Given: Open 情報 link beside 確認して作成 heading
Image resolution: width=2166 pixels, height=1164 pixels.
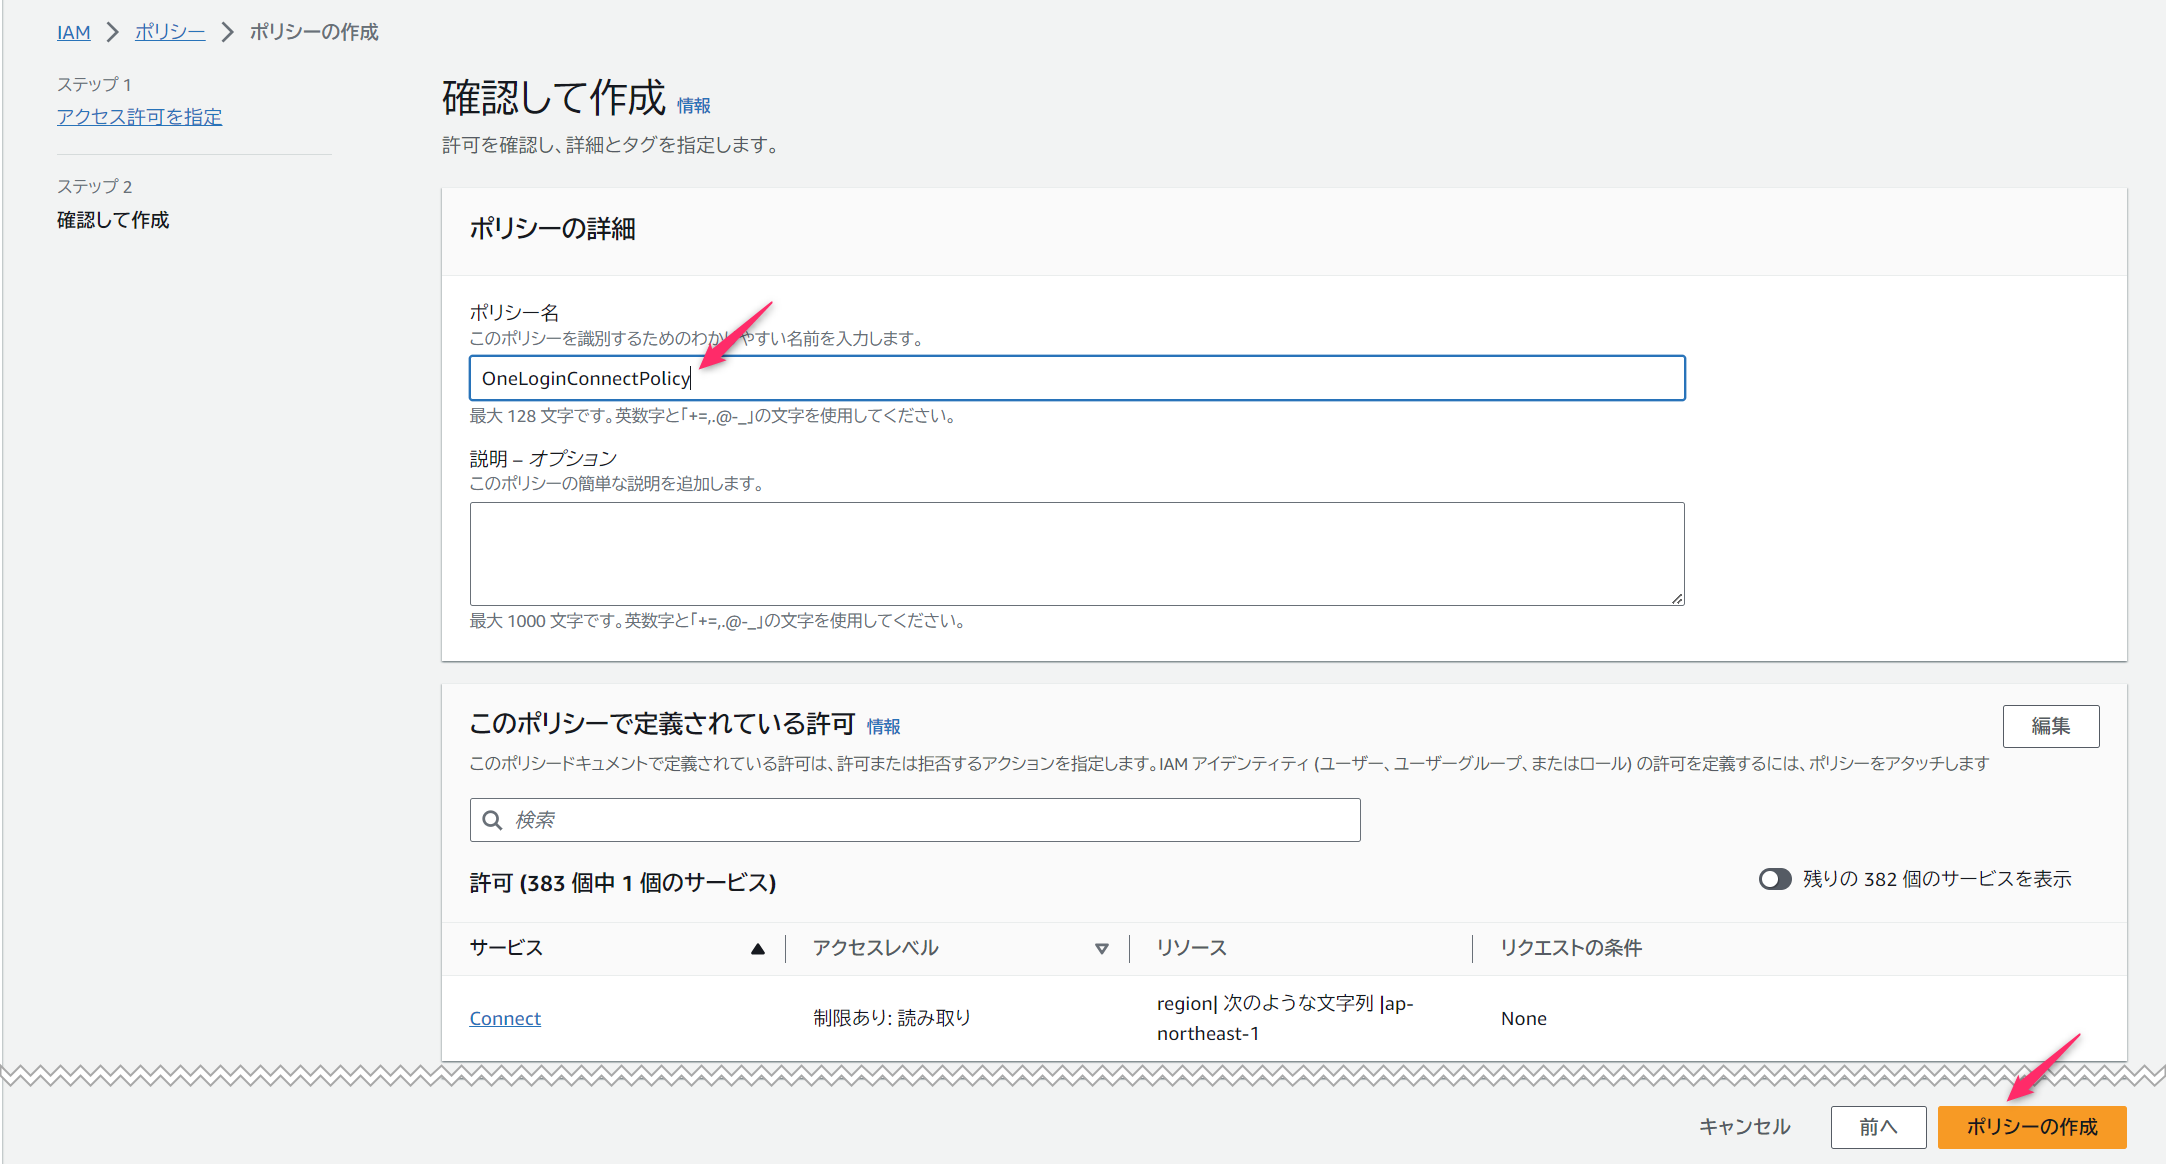Looking at the screenshot, I should pyautogui.click(x=693, y=105).
